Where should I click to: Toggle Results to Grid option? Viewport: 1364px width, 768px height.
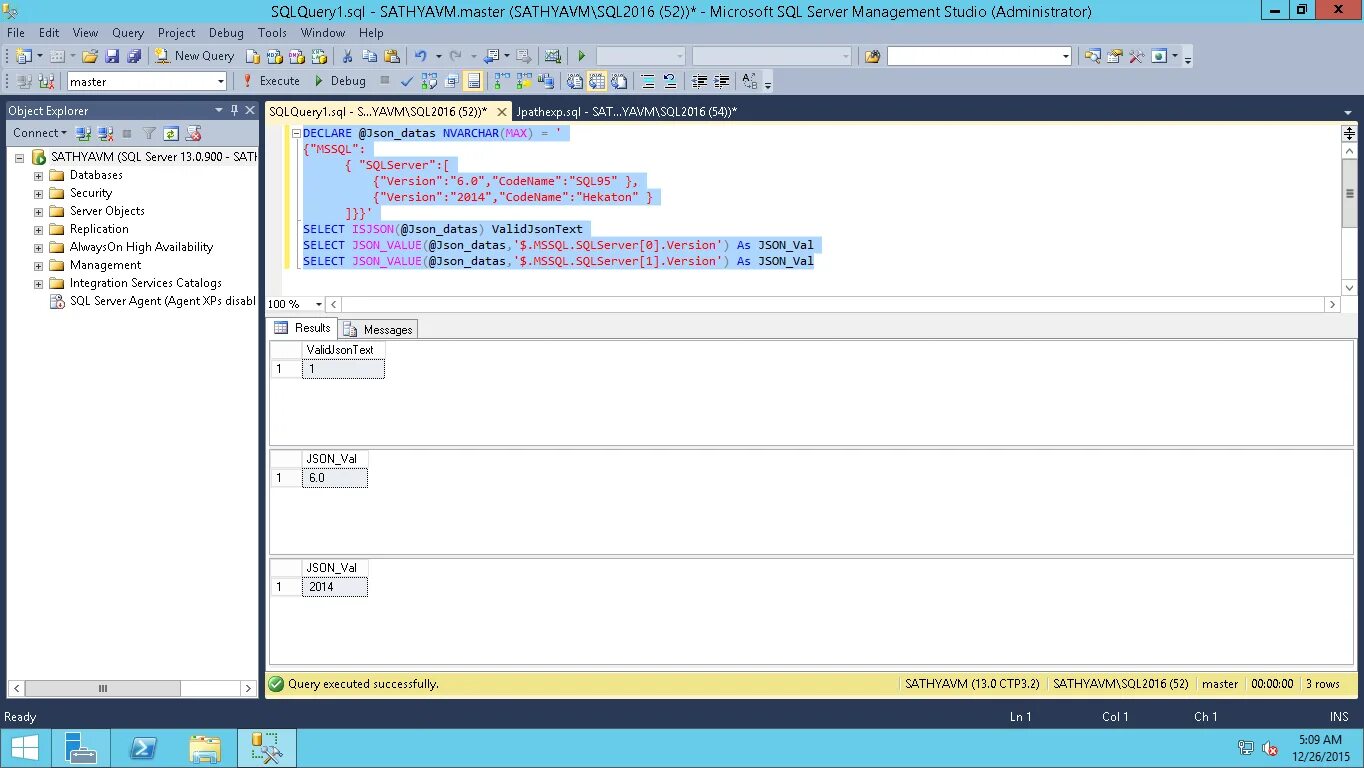(x=597, y=81)
